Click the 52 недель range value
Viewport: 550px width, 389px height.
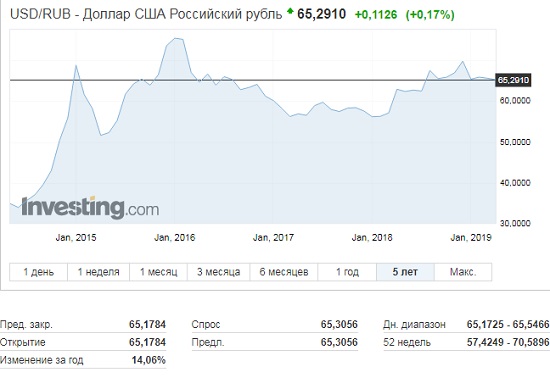(508, 342)
